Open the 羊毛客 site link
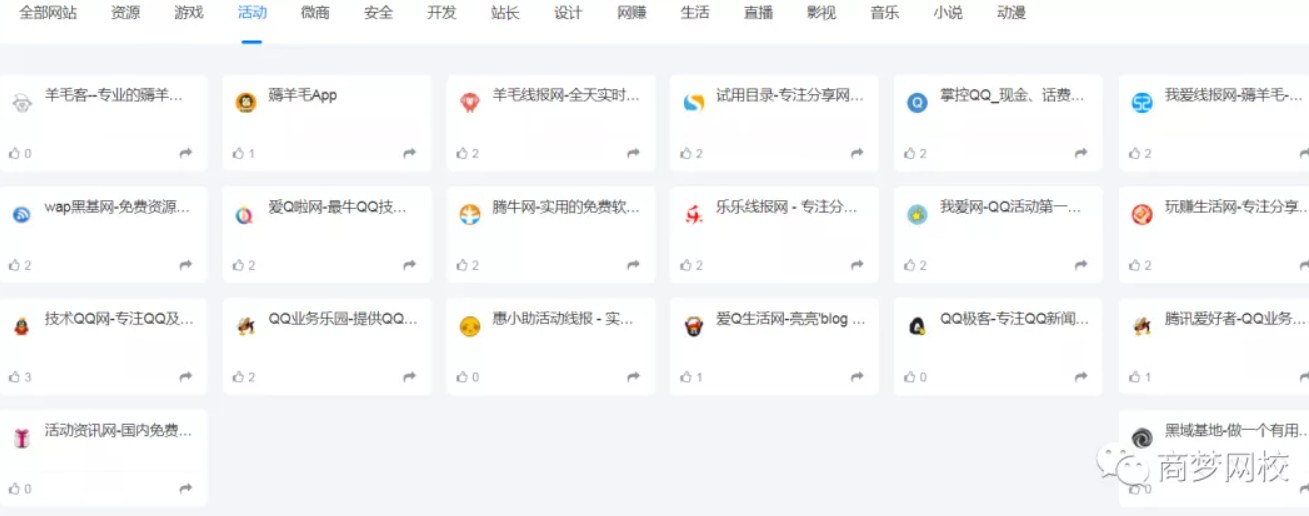 tap(115, 96)
